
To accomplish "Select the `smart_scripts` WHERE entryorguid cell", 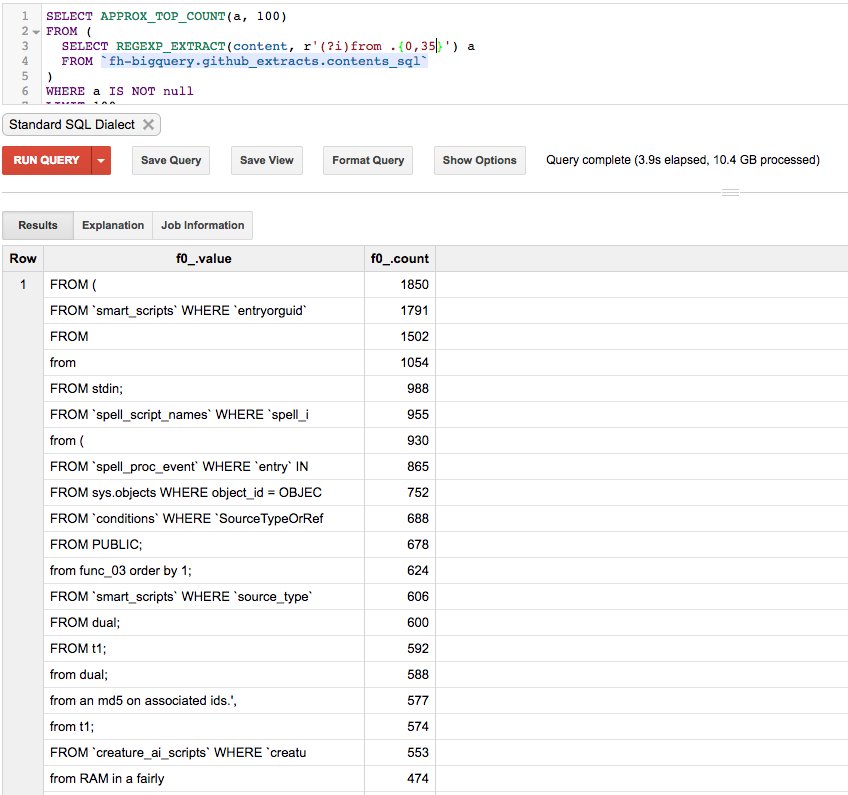I will click(x=204, y=310).
